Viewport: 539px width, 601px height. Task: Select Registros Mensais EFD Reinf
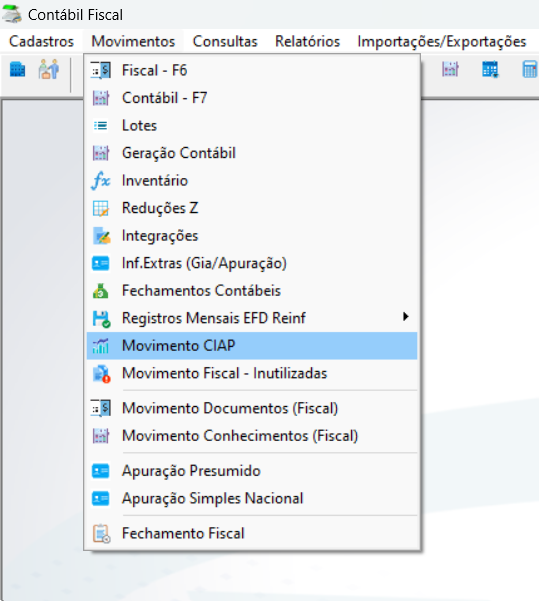coord(252,318)
